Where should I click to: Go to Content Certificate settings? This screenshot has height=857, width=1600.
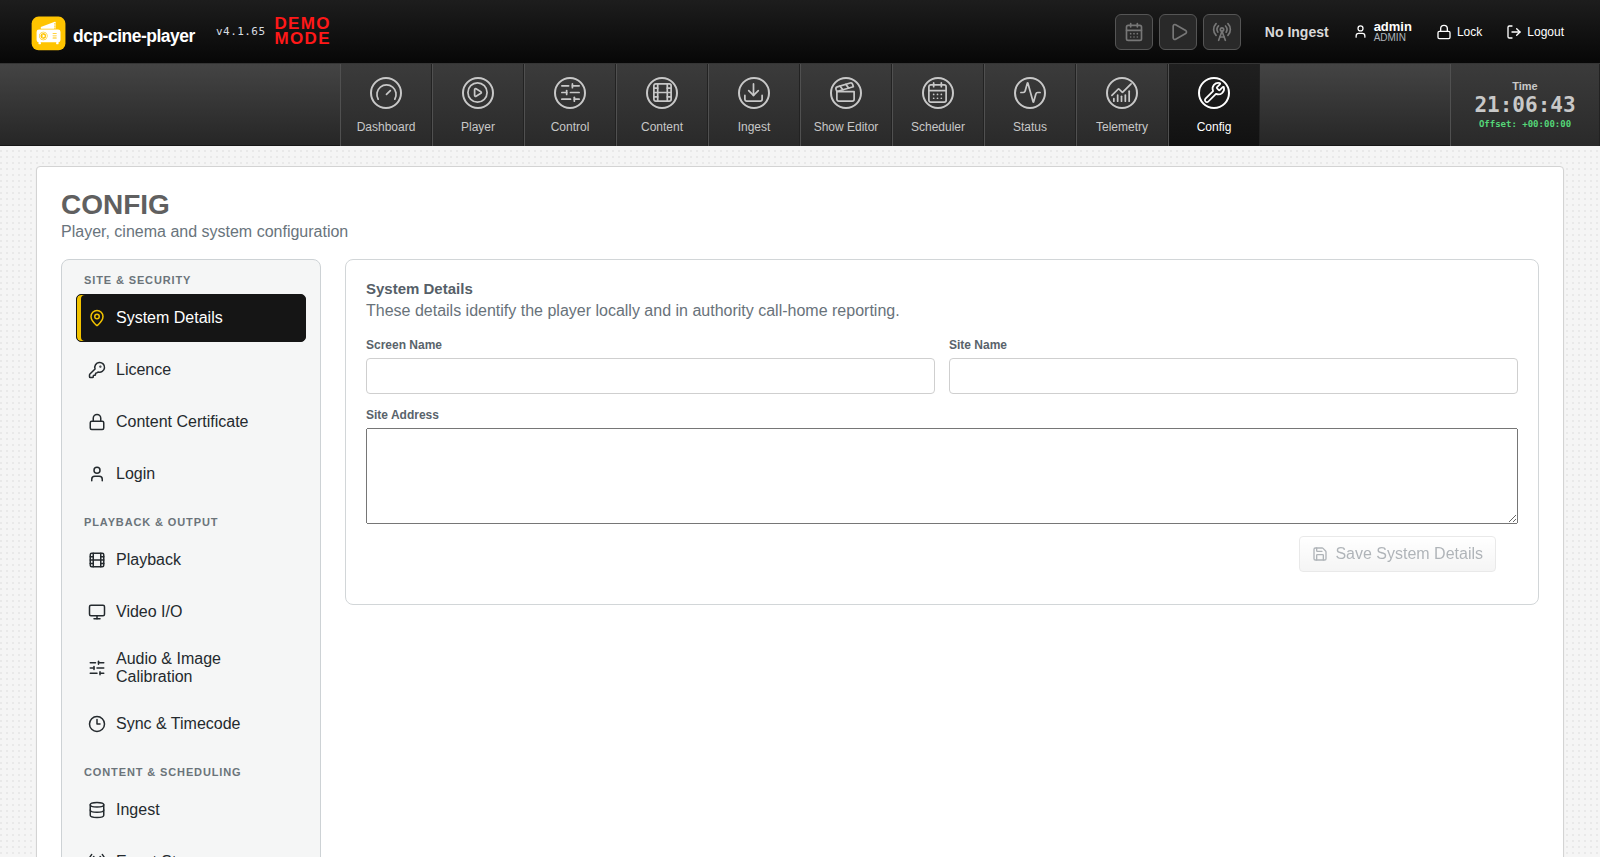[191, 422]
